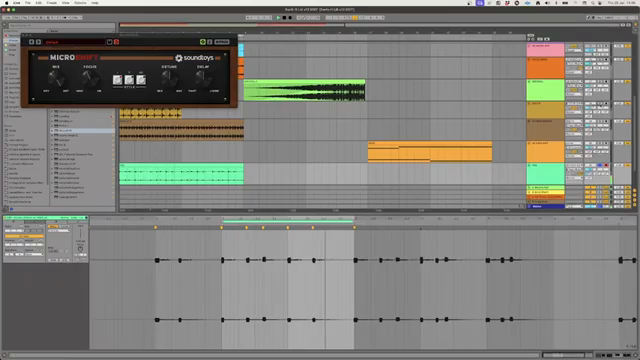
Task: Go to previous MicroShift preset arrow
Action: (x=31, y=42)
